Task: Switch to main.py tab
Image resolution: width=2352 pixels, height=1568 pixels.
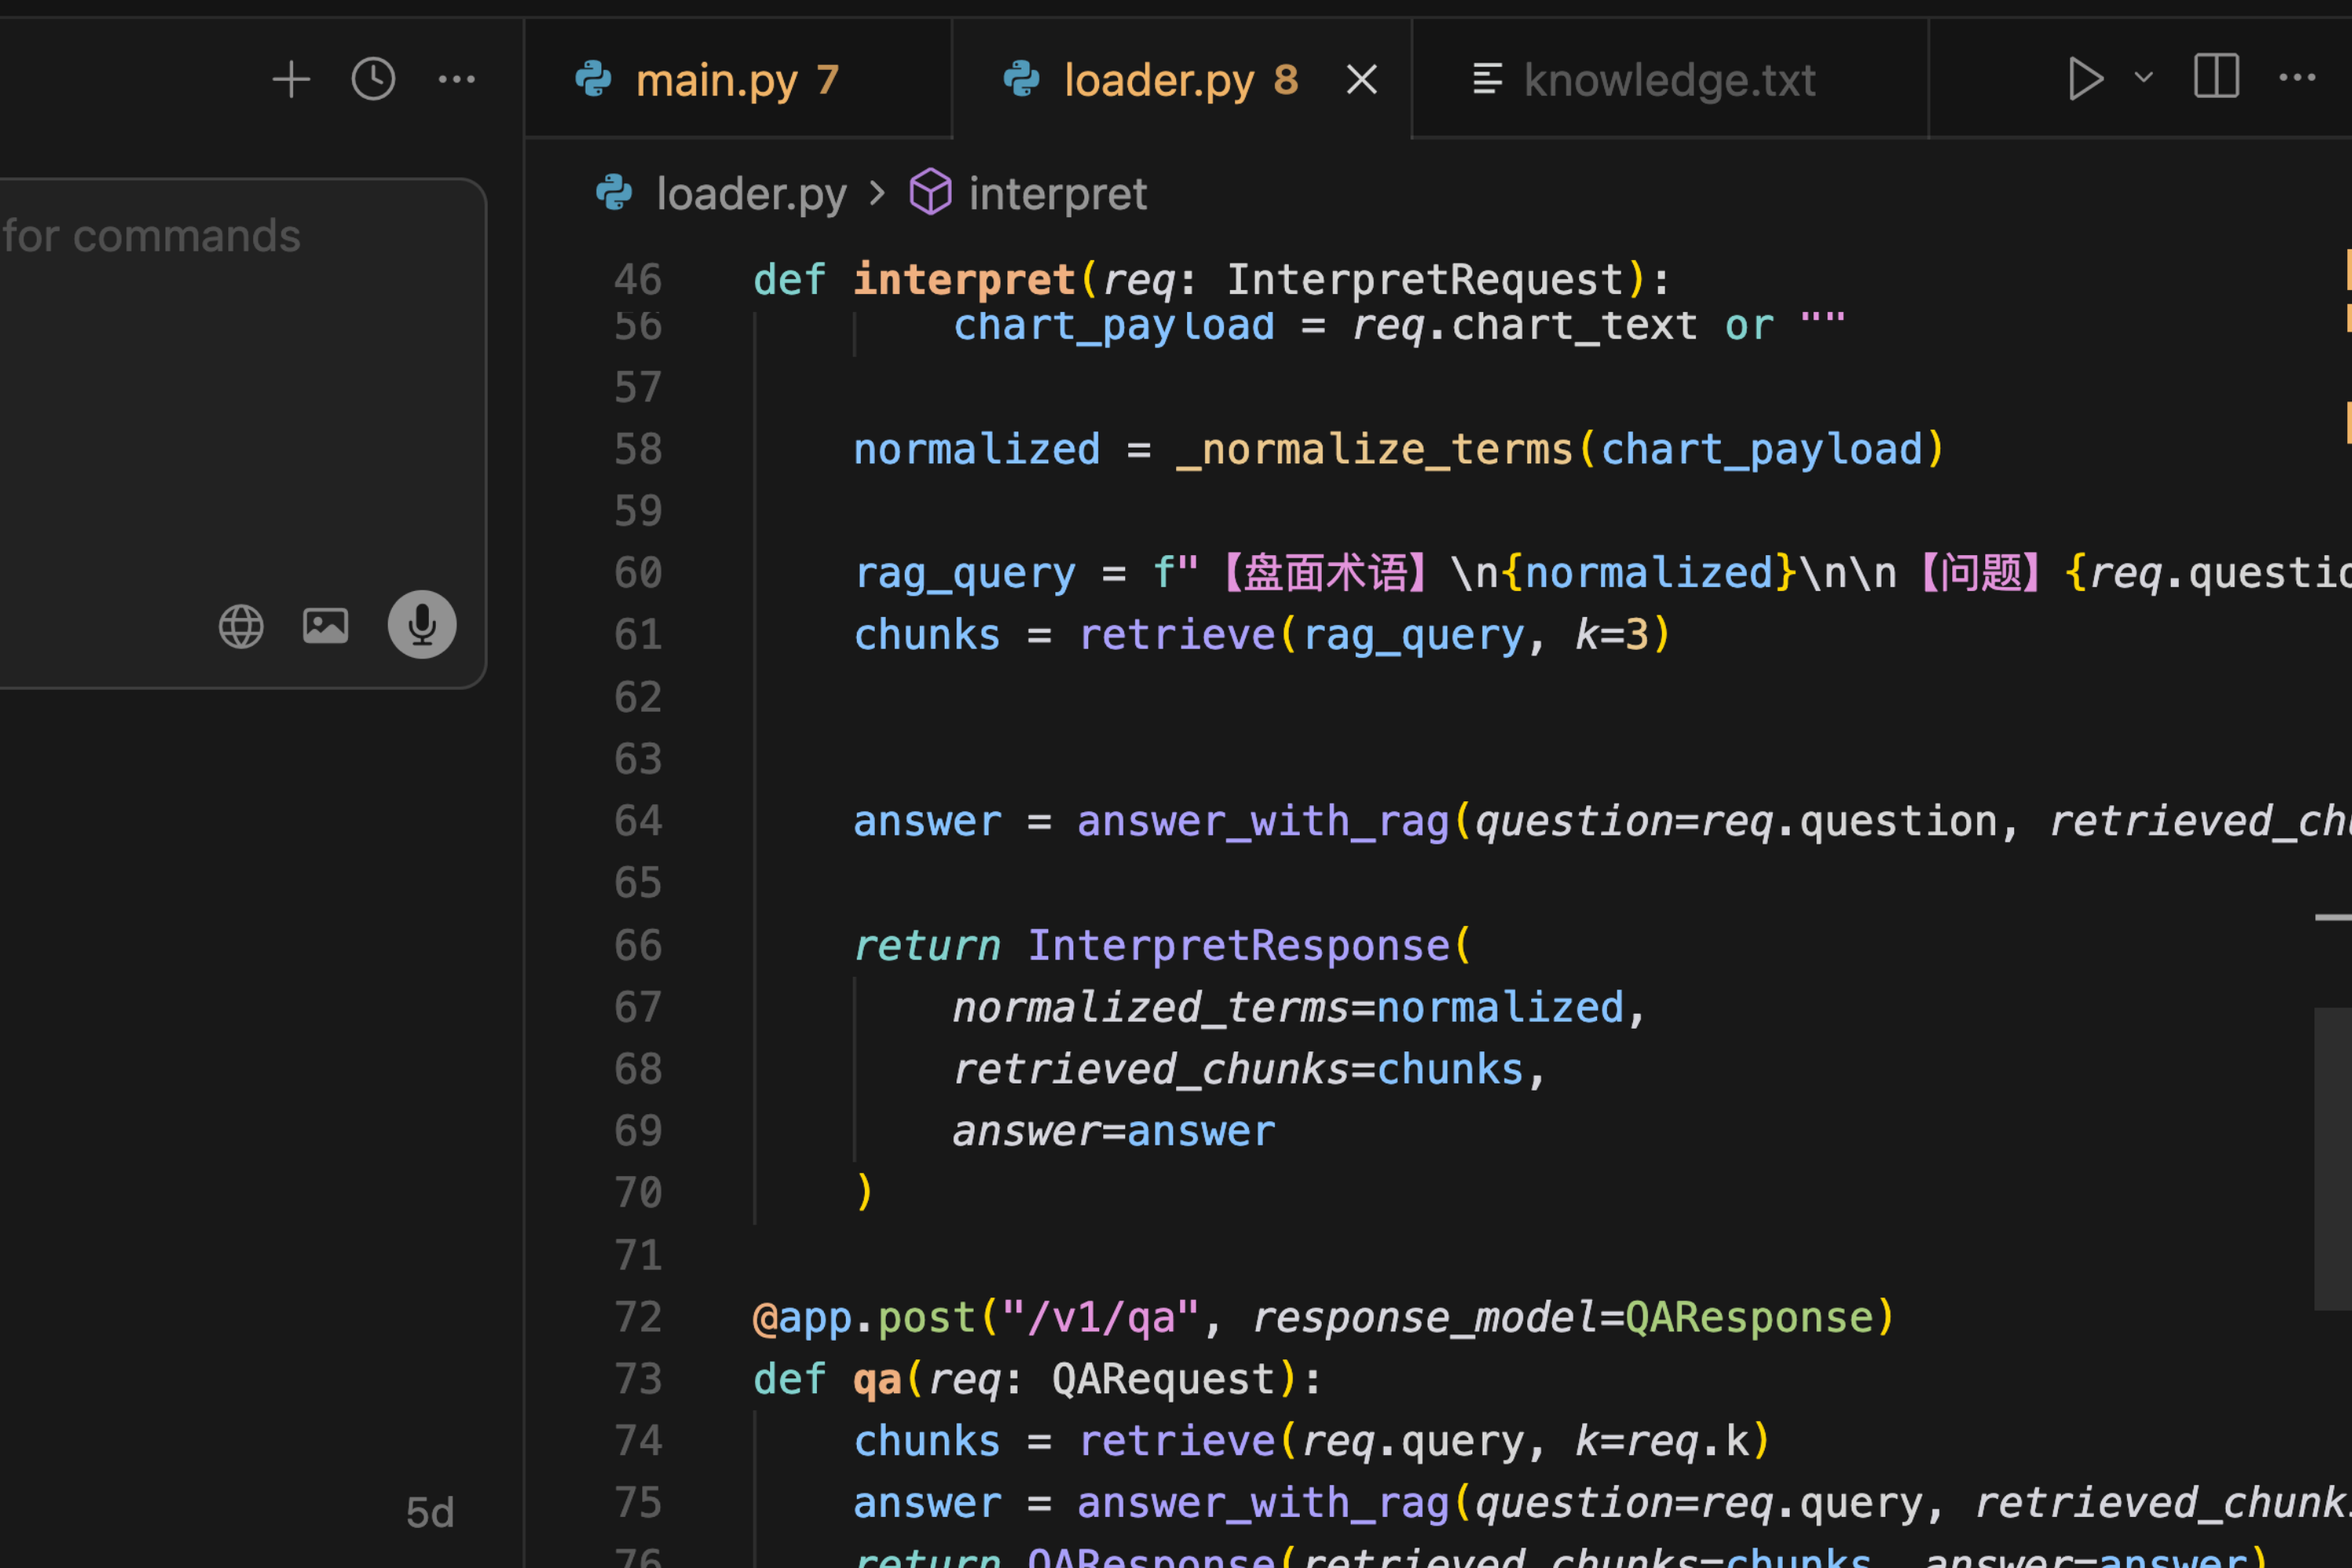Action: click(x=716, y=80)
